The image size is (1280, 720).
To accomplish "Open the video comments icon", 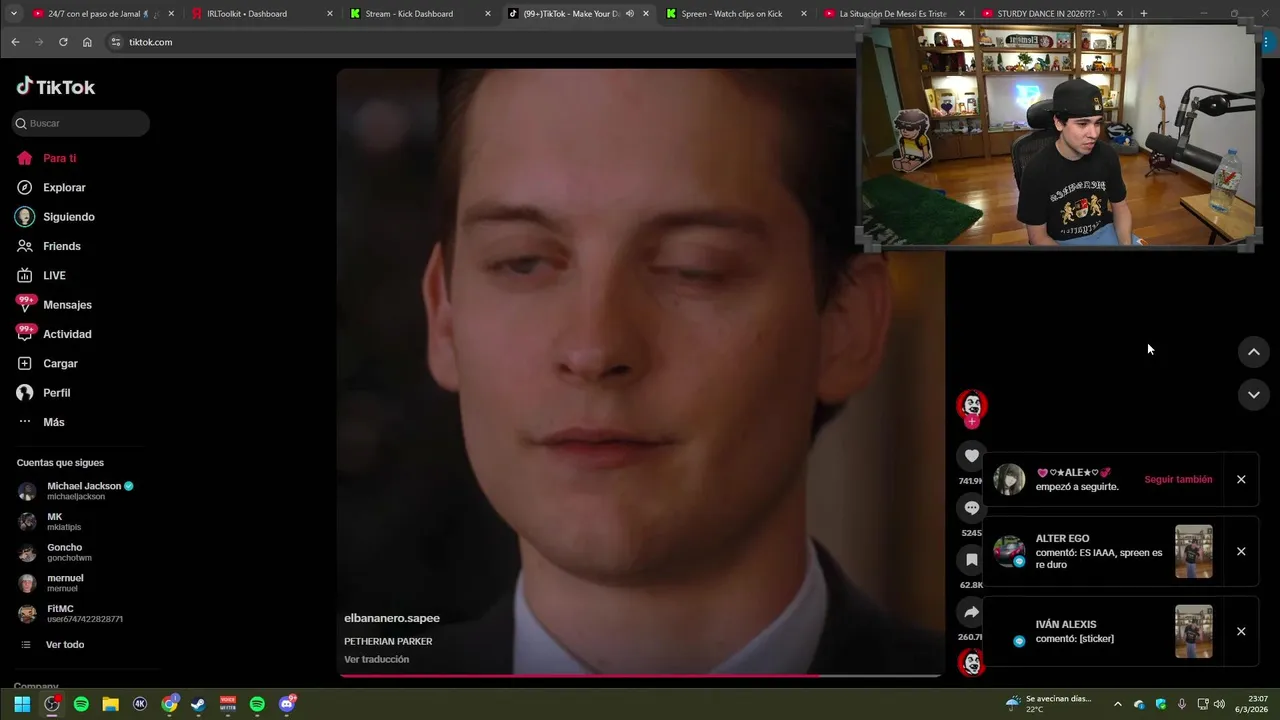I will click(x=971, y=508).
